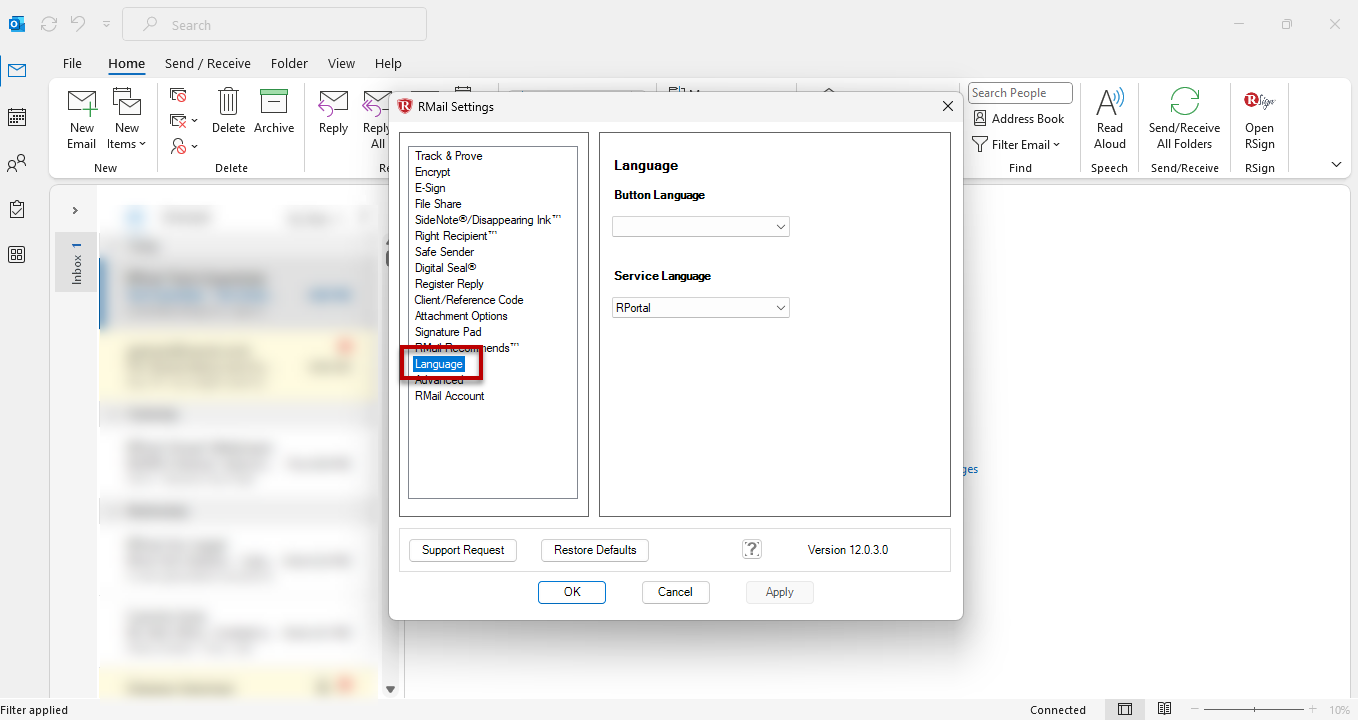
Task: Open the Service Language RPortal dropdown
Action: pos(701,308)
